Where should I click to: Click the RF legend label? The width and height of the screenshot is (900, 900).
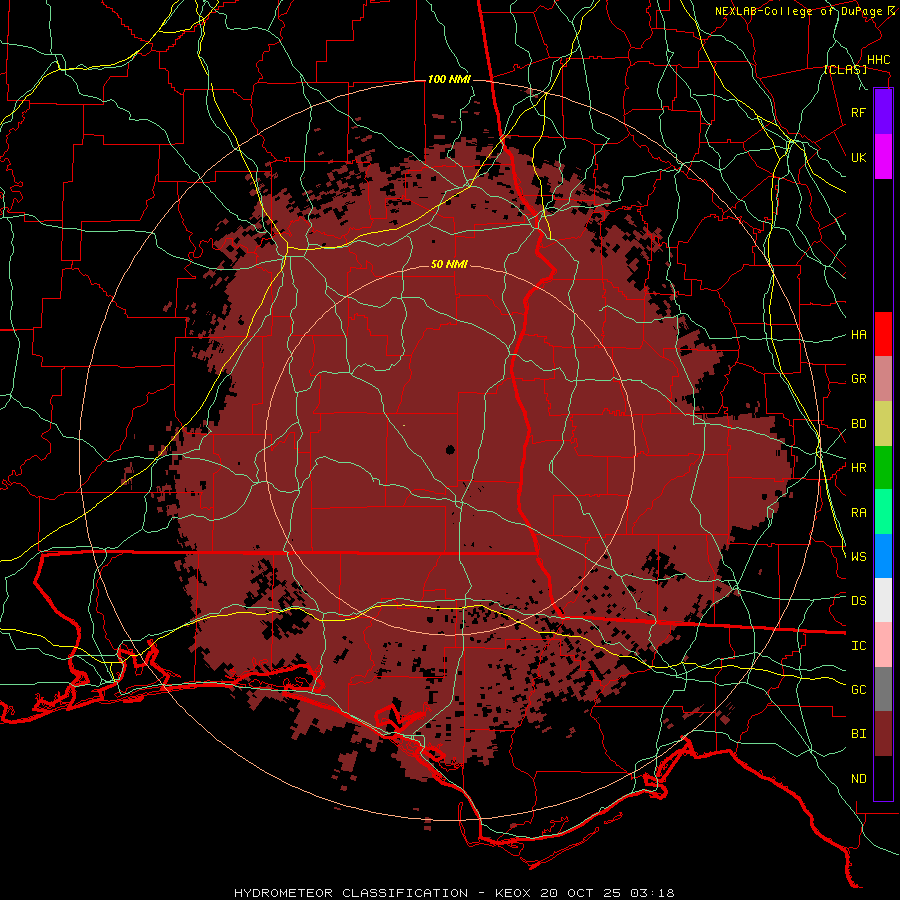pos(858,112)
